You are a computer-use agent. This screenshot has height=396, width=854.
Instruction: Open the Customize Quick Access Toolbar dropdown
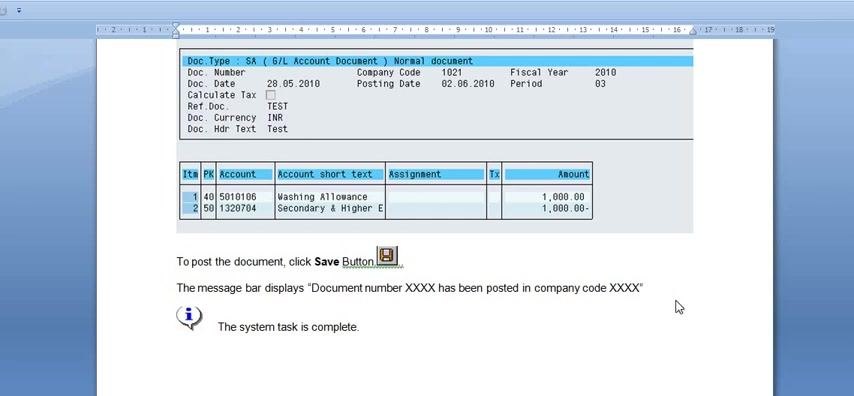(19, 10)
